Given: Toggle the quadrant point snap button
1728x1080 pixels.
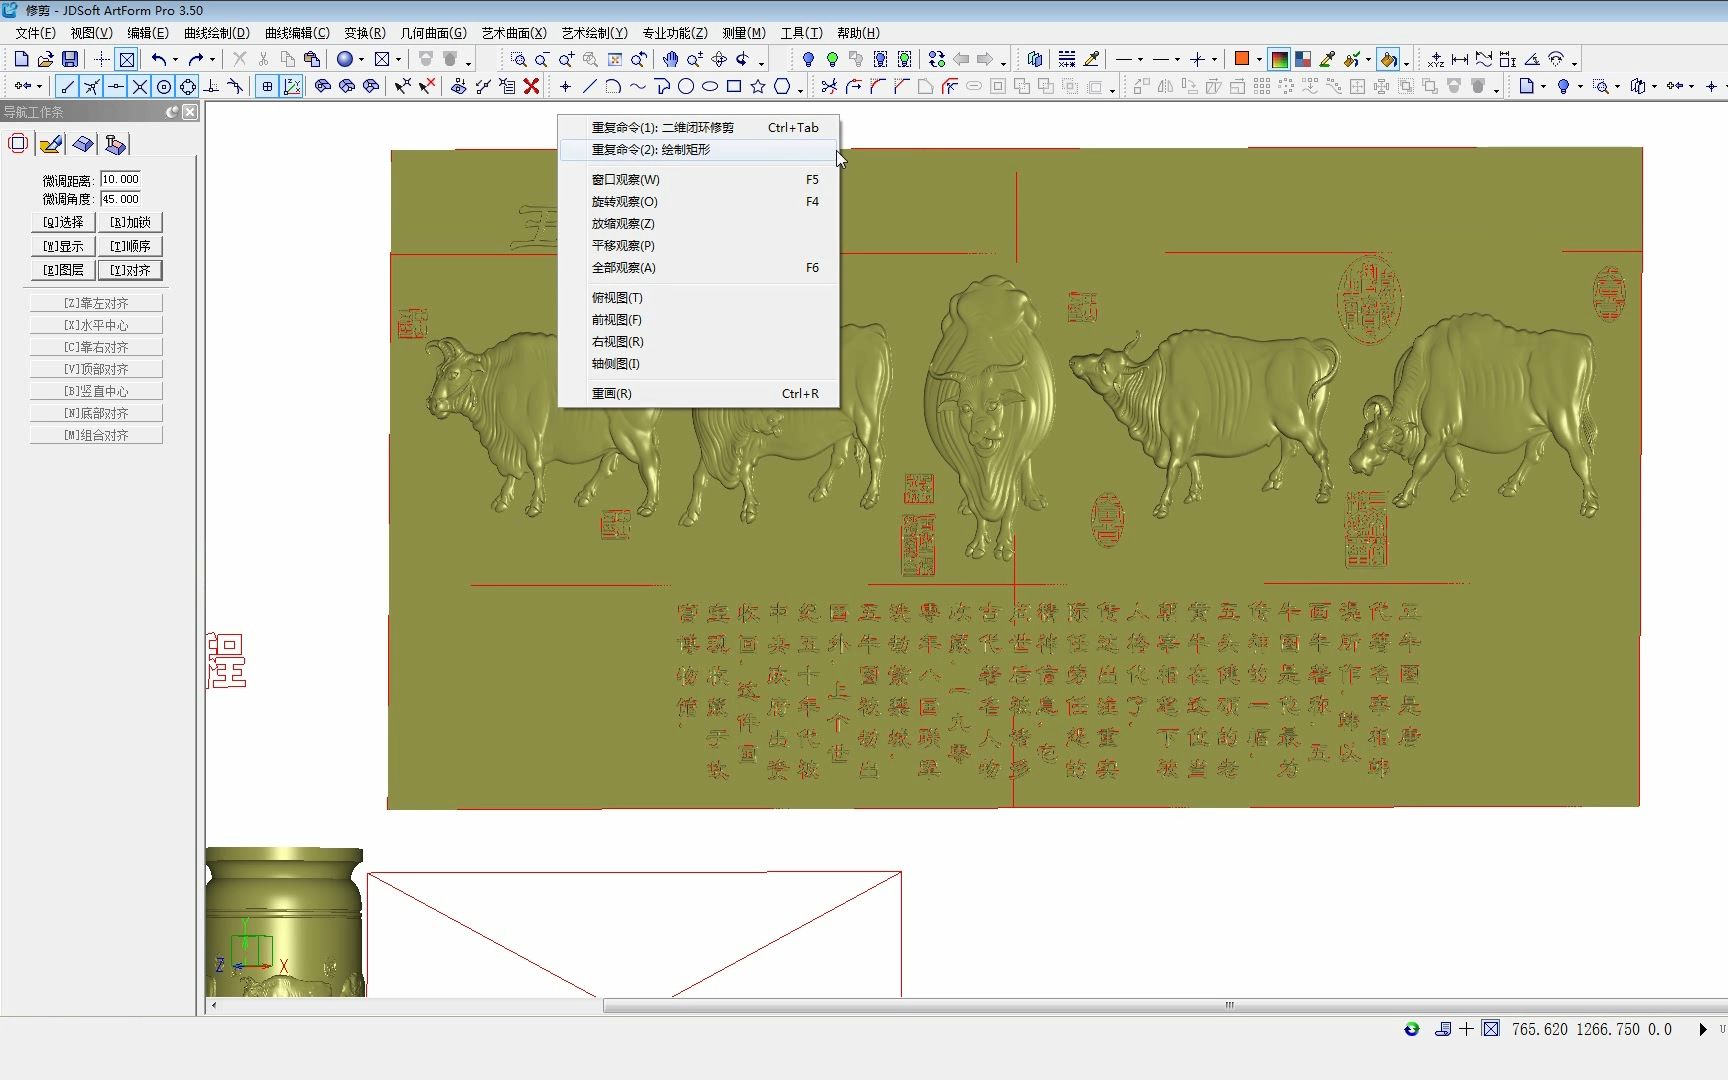Looking at the screenshot, I should (x=188, y=86).
